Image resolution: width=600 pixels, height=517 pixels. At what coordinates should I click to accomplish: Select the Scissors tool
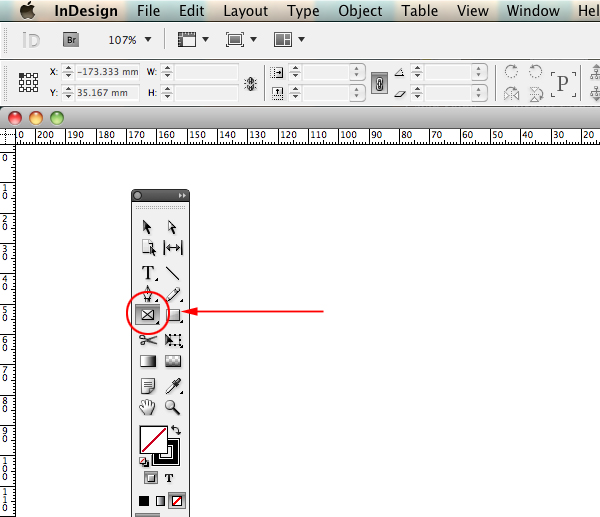coord(148,339)
